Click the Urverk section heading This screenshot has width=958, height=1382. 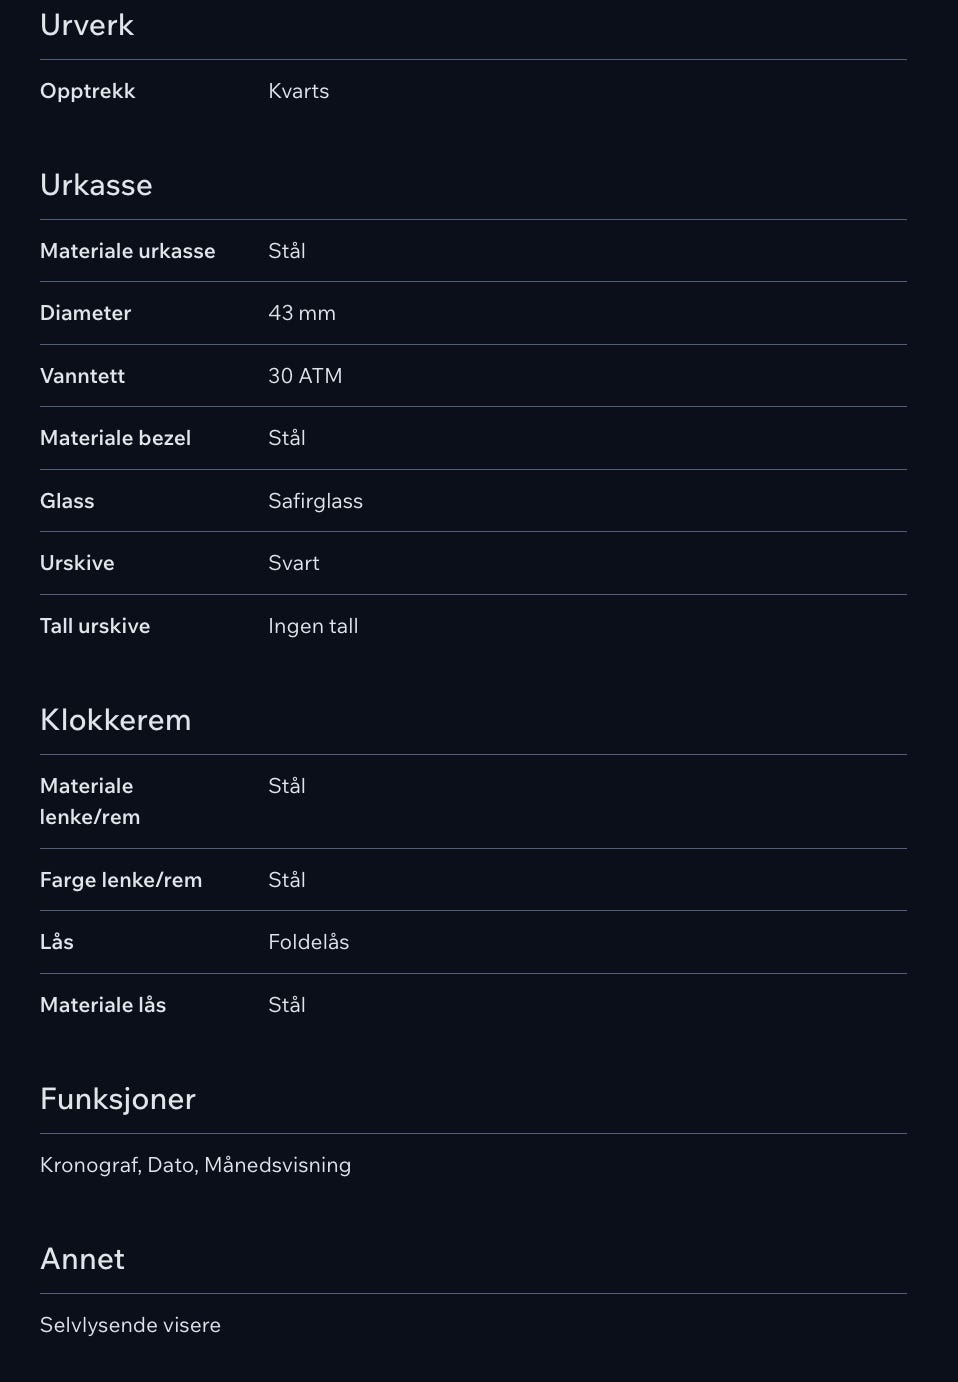[x=87, y=25]
